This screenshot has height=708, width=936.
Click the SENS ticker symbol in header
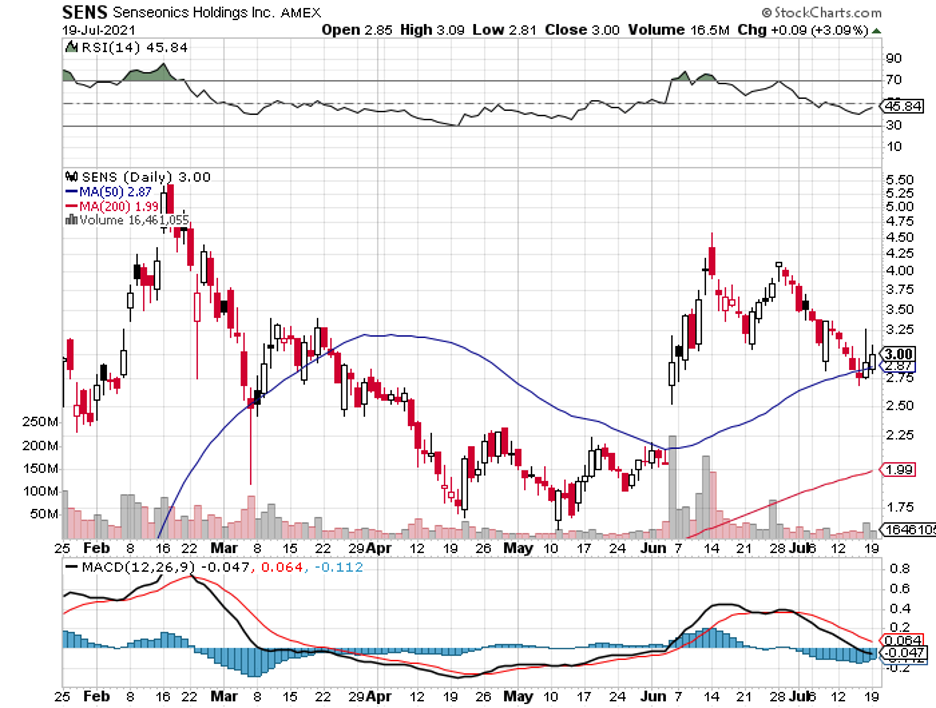click(82, 12)
